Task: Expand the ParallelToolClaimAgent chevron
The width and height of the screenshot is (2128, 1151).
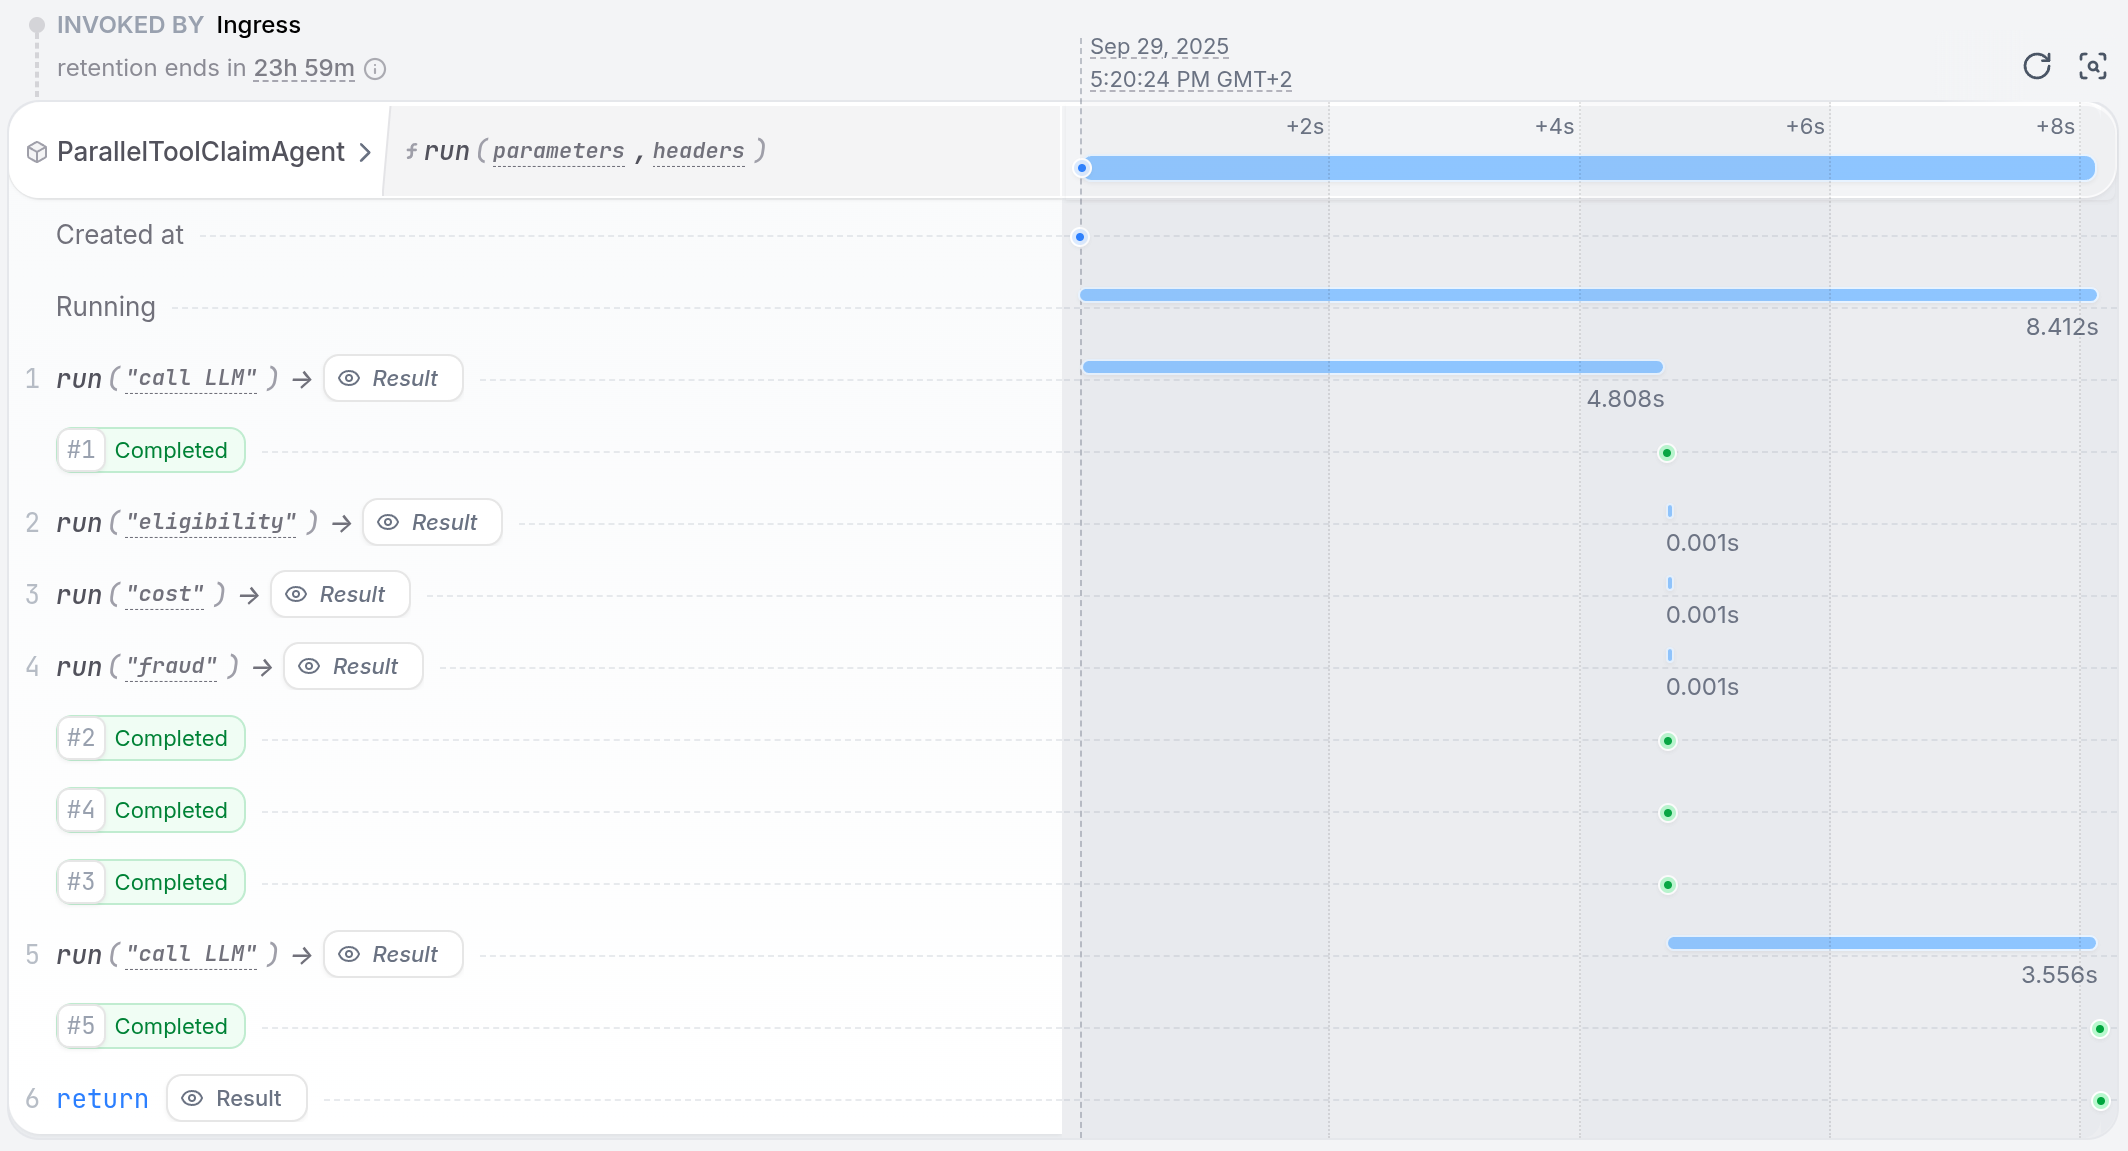Action: click(x=365, y=152)
